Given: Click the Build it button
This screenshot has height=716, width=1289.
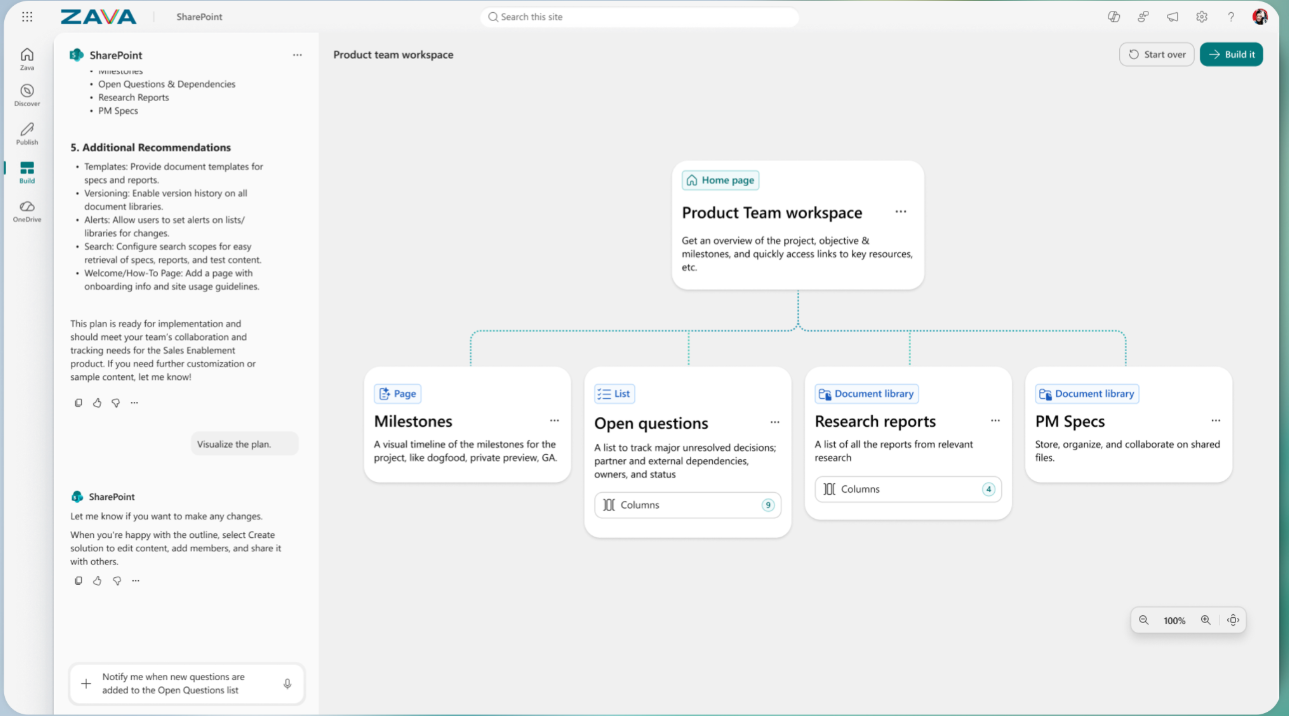Looking at the screenshot, I should pyautogui.click(x=1231, y=55).
